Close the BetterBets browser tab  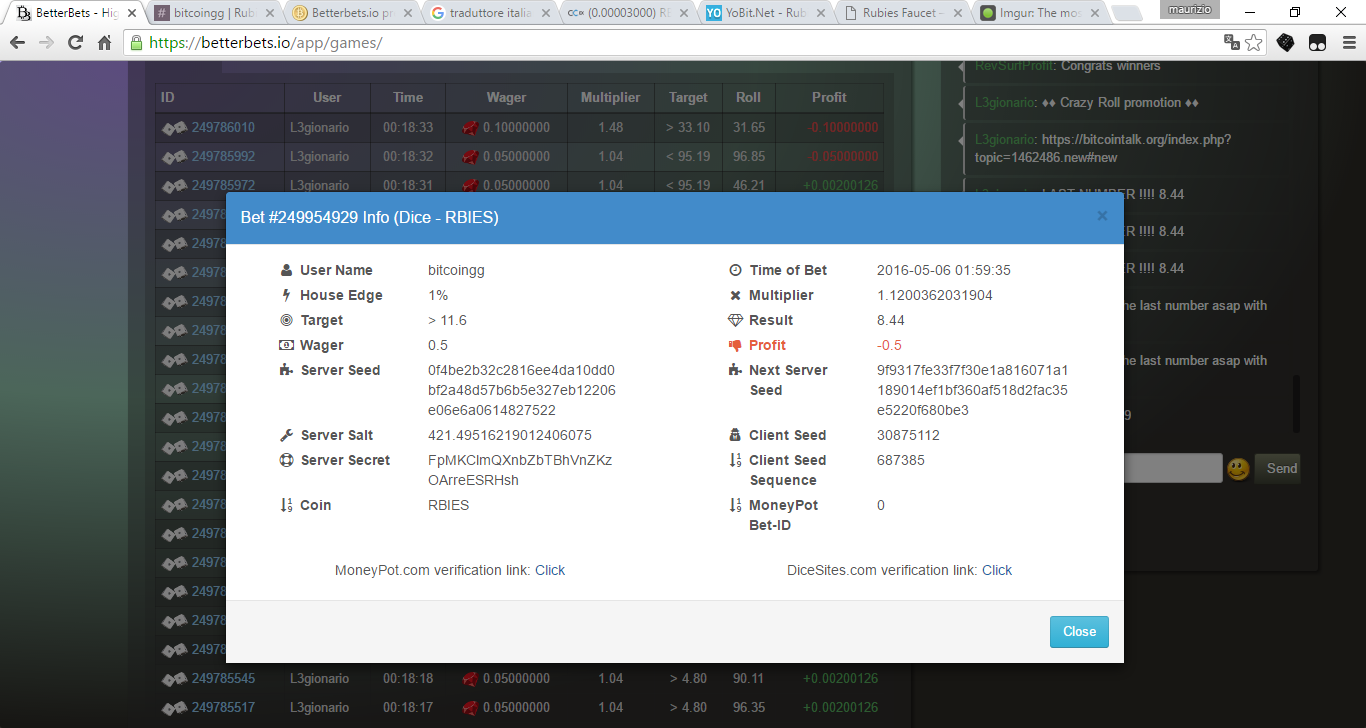click(x=132, y=14)
